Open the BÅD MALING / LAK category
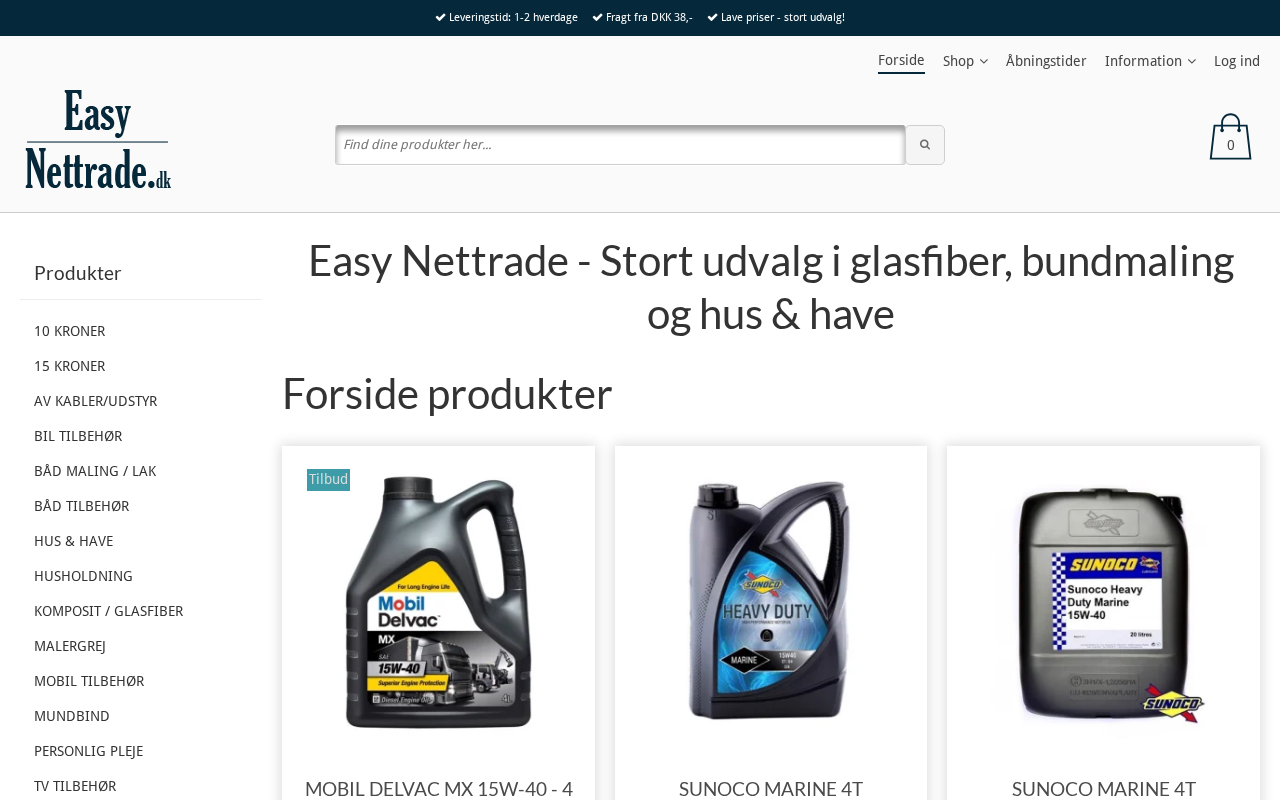The height and width of the screenshot is (800, 1280). [x=95, y=471]
